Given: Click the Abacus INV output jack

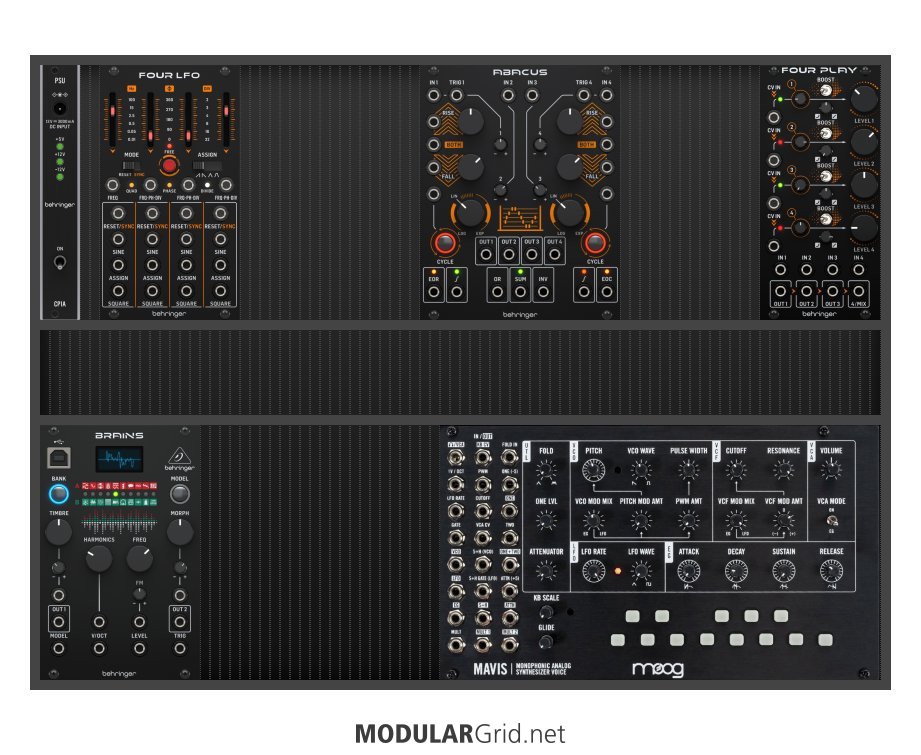Looking at the screenshot, I should click(x=543, y=291).
